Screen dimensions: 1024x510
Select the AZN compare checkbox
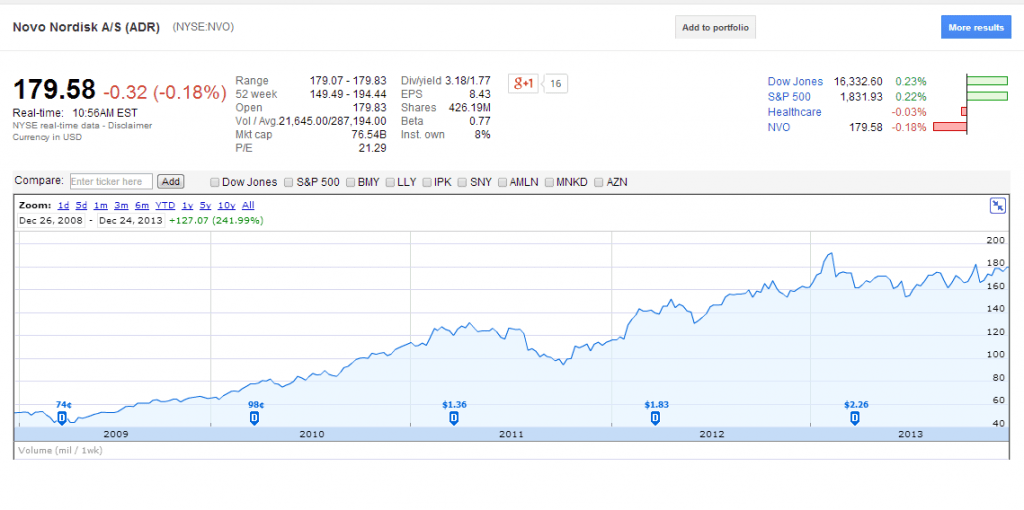[x=600, y=183]
